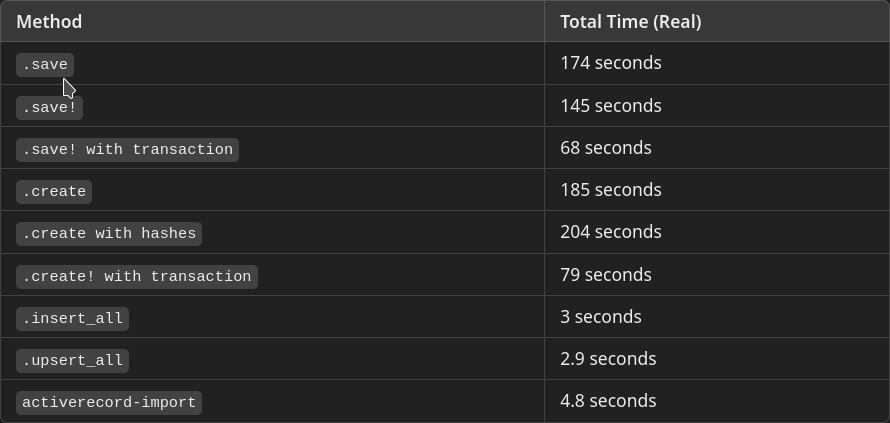Click the 3 seconds cell
The width and height of the screenshot is (890, 423).
click(x=600, y=317)
